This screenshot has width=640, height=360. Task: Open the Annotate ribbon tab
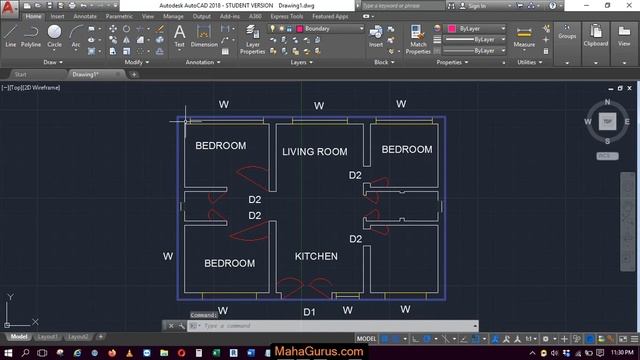85,16
